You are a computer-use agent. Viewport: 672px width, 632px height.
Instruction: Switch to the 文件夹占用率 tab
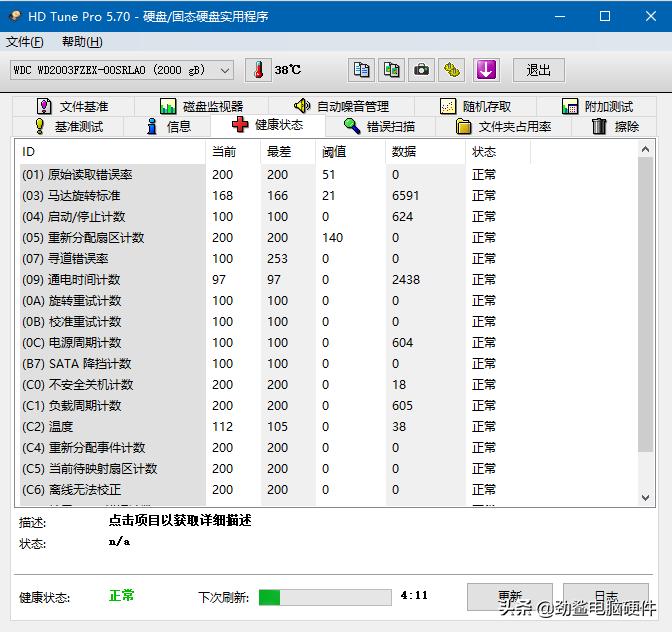[504, 127]
